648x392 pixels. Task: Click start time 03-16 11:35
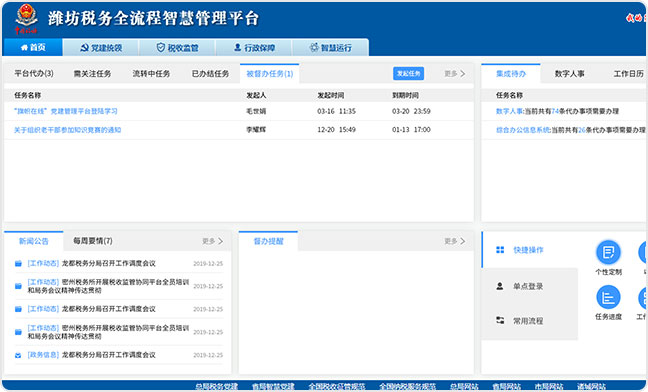(336, 111)
